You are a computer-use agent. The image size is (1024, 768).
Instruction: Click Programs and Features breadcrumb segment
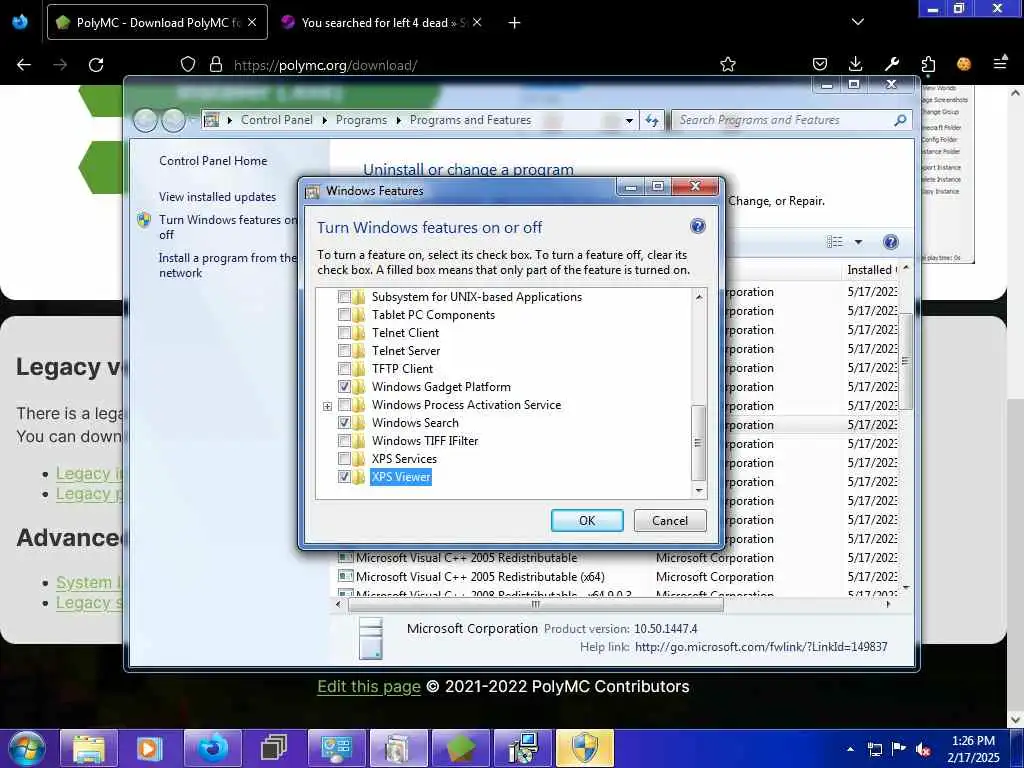click(x=470, y=120)
